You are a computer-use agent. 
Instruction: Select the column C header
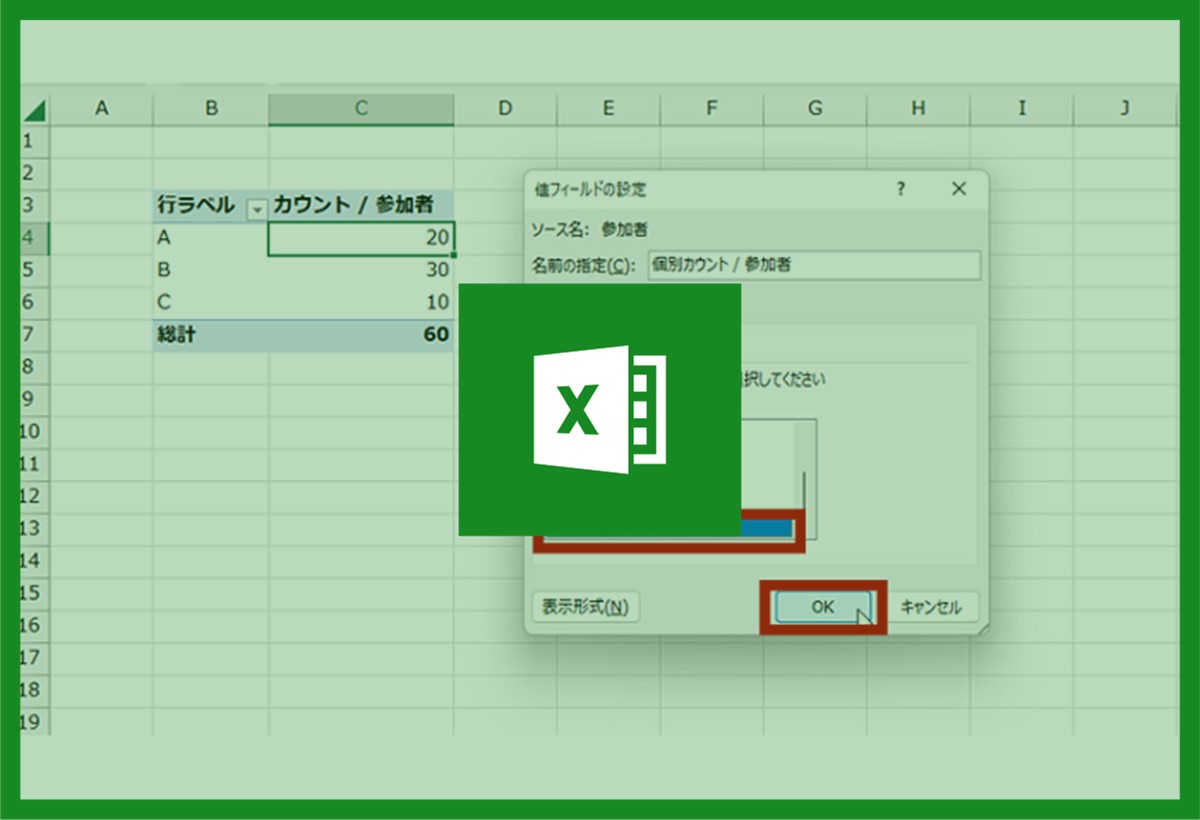click(x=361, y=109)
